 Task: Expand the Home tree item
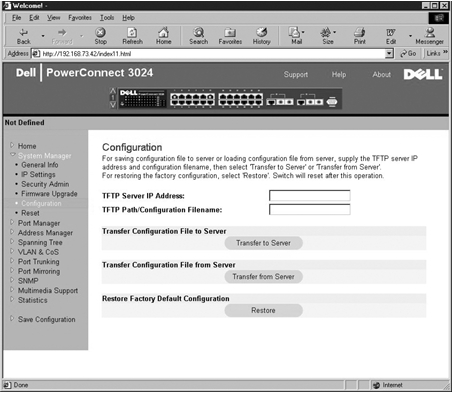[12, 145]
